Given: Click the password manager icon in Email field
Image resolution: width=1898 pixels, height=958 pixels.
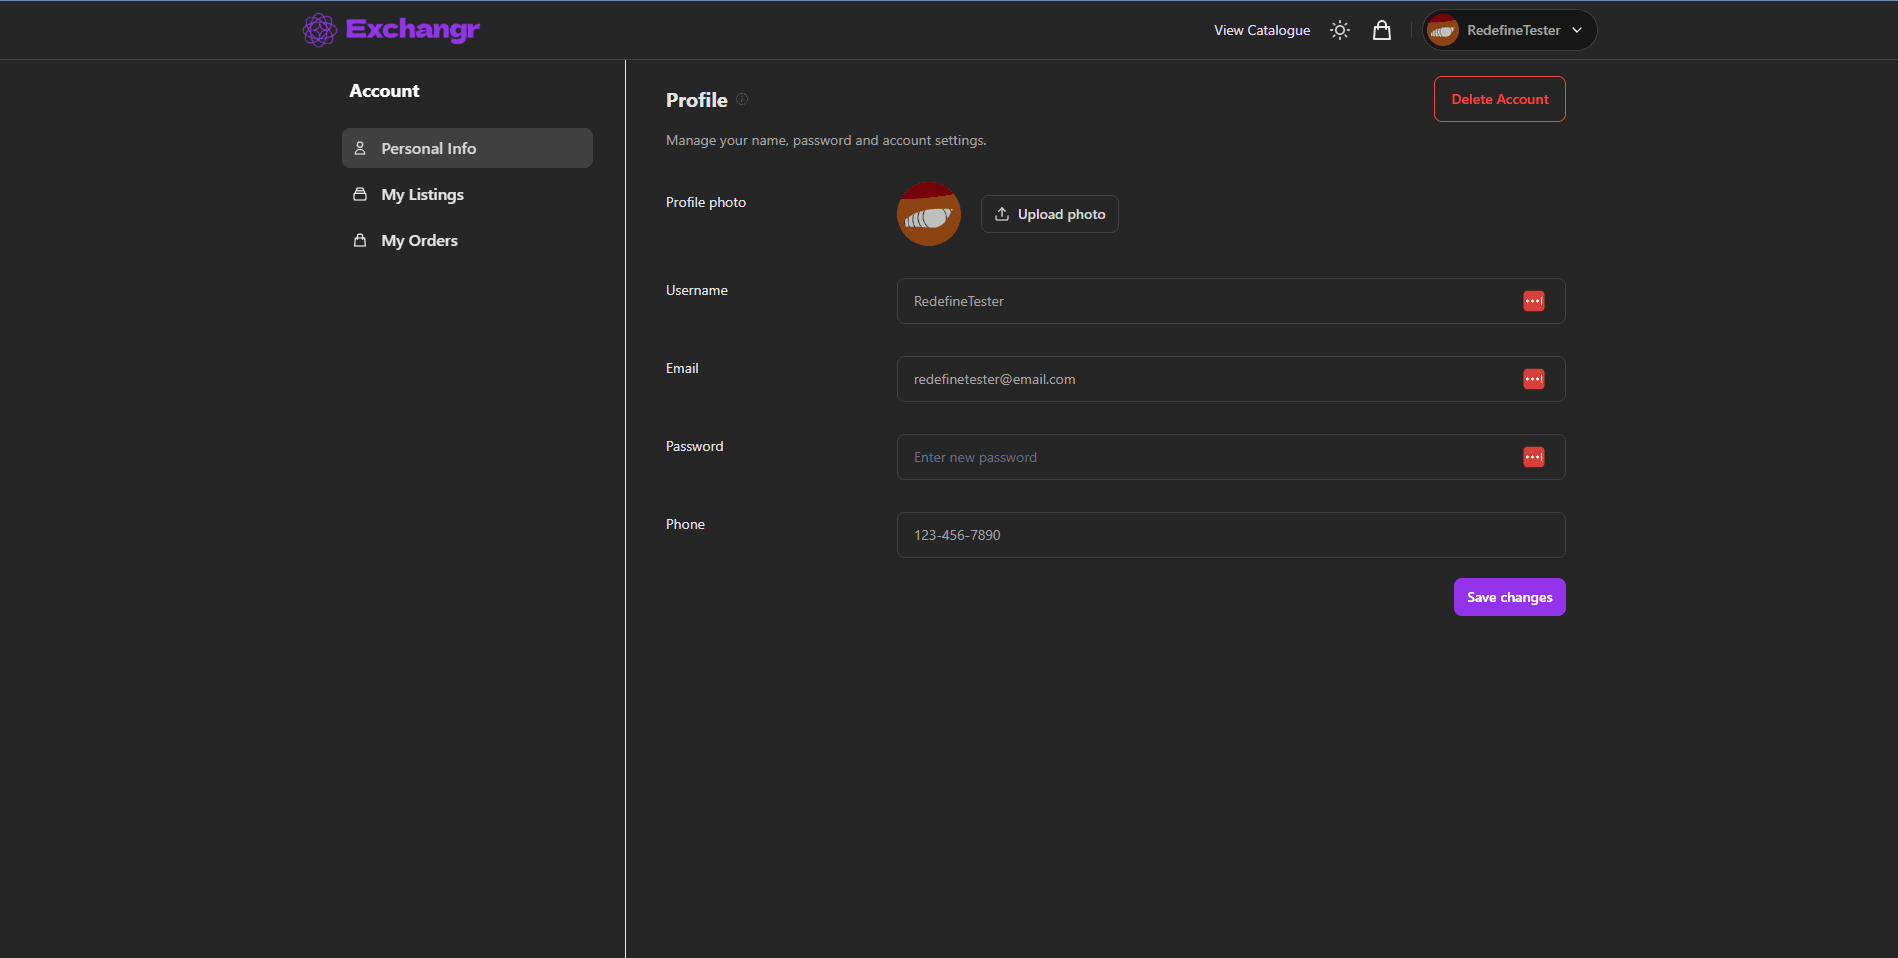Looking at the screenshot, I should (1533, 379).
